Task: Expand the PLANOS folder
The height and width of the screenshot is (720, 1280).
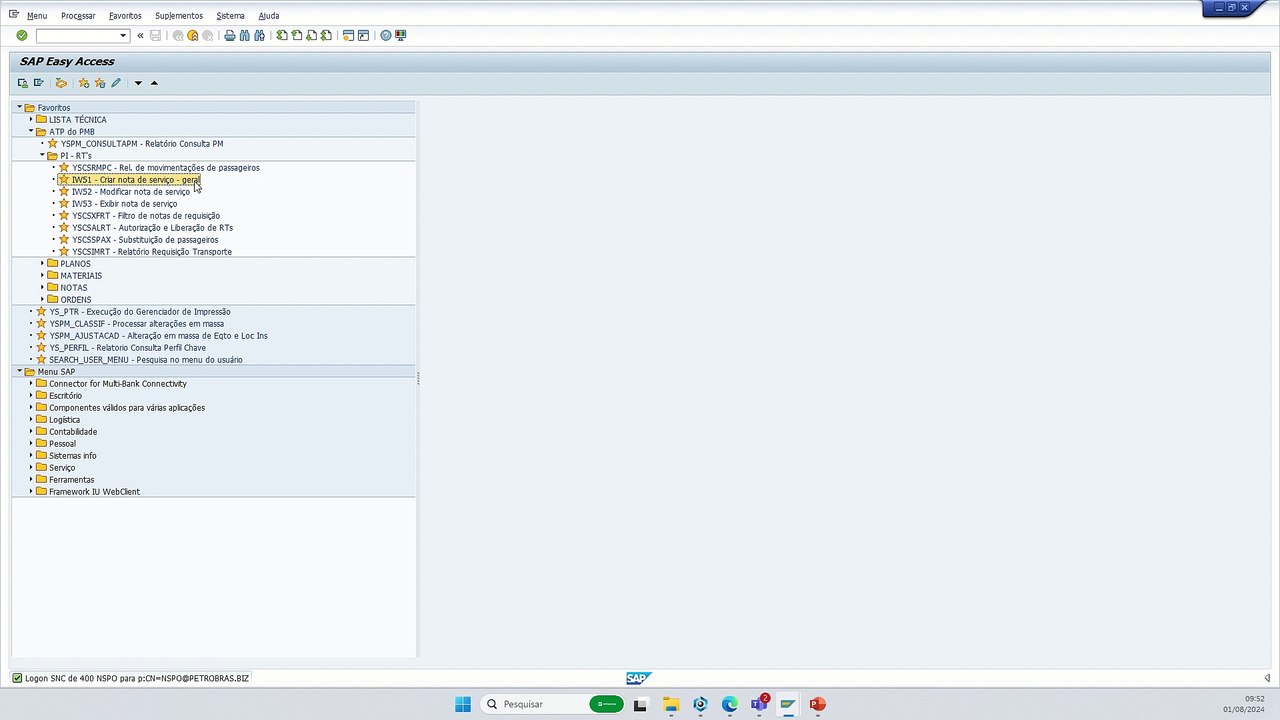Action: pyautogui.click(x=42, y=263)
